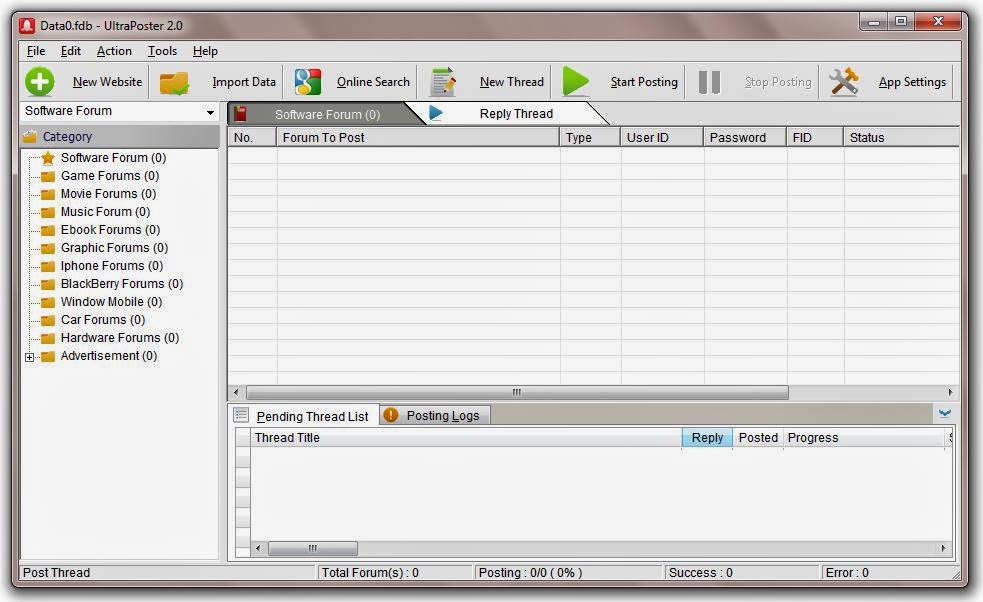Click the New Website toolbar label
This screenshot has width=983, height=602.
click(x=107, y=82)
